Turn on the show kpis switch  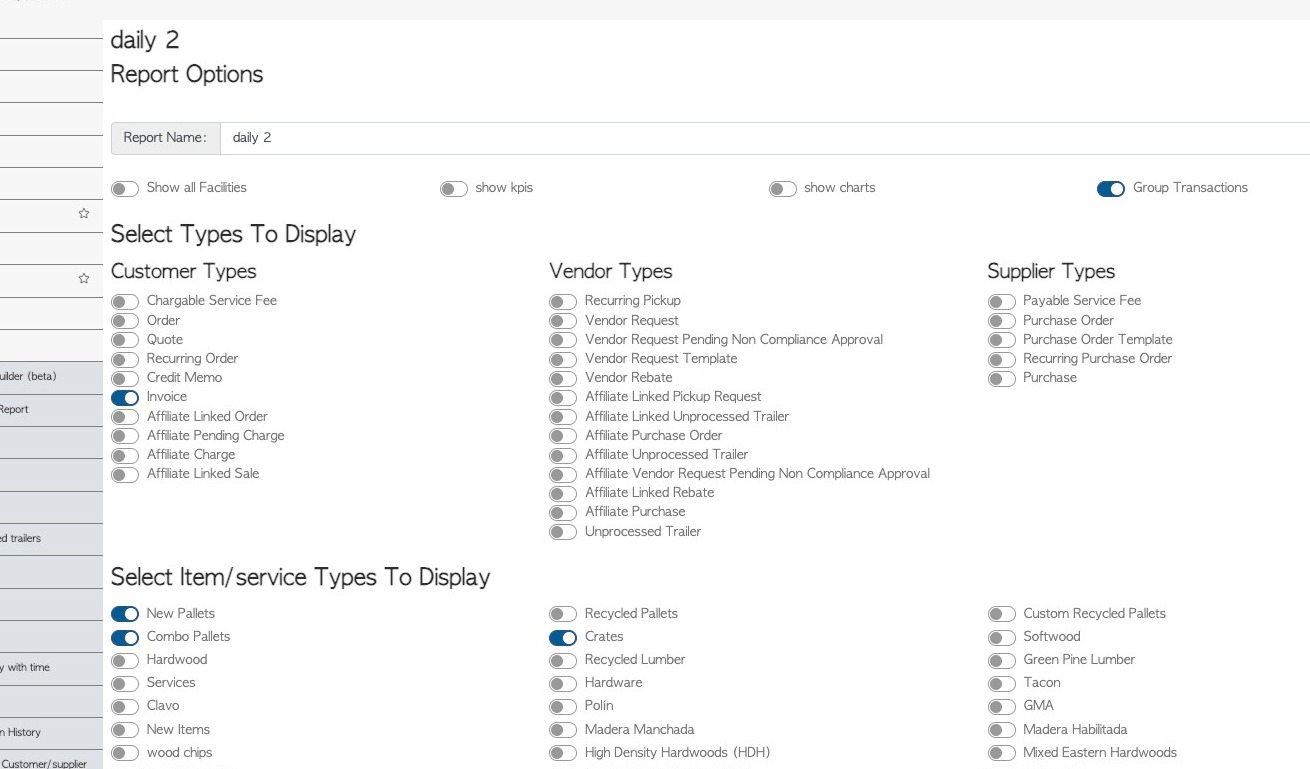tap(454, 189)
